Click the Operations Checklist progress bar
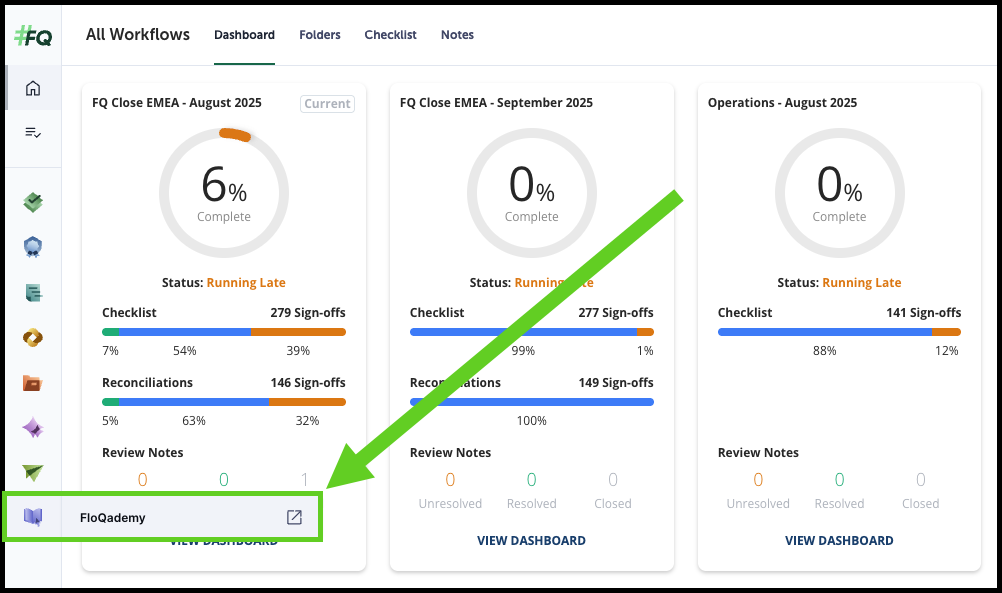 click(839, 331)
